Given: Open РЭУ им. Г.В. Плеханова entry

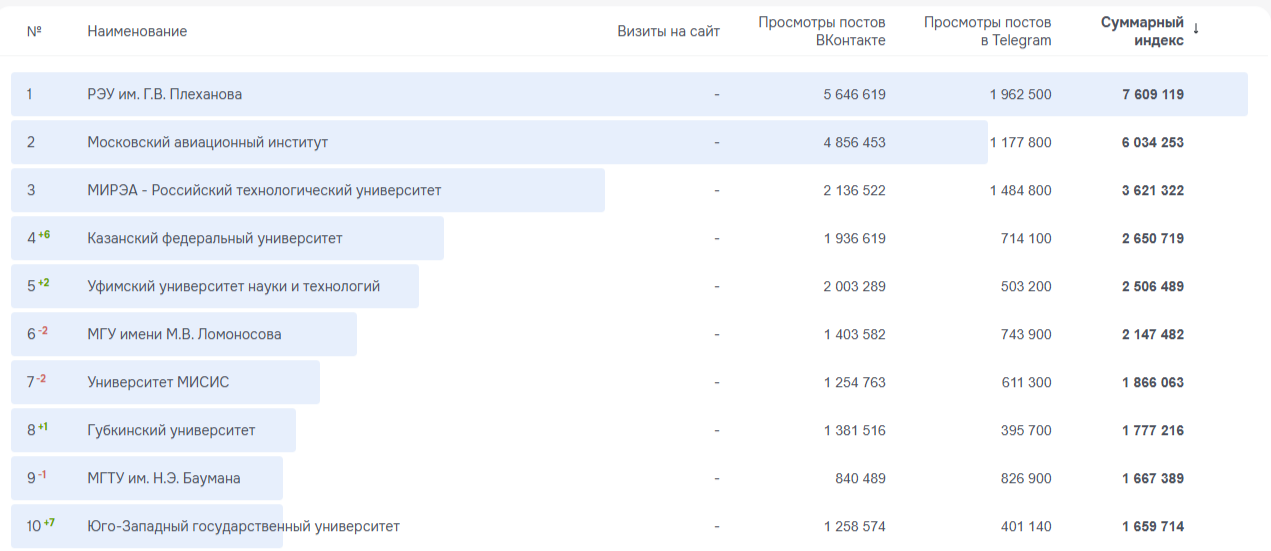Looking at the screenshot, I should 164,94.
